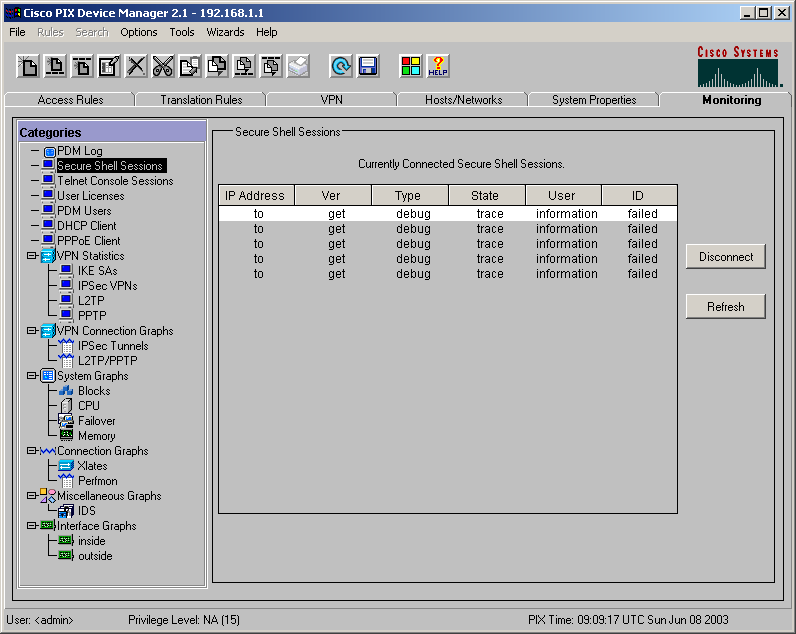Click the Paste Before toolbar icon
Image resolution: width=796 pixels, height=634 pixels.
coord(244,66)
